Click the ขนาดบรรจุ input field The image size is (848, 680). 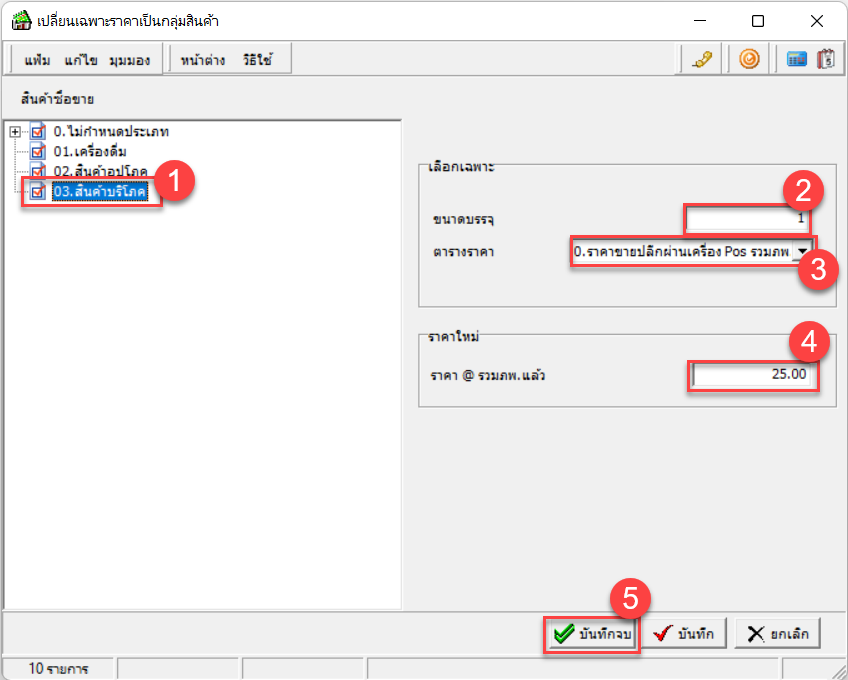click(748, 219)
